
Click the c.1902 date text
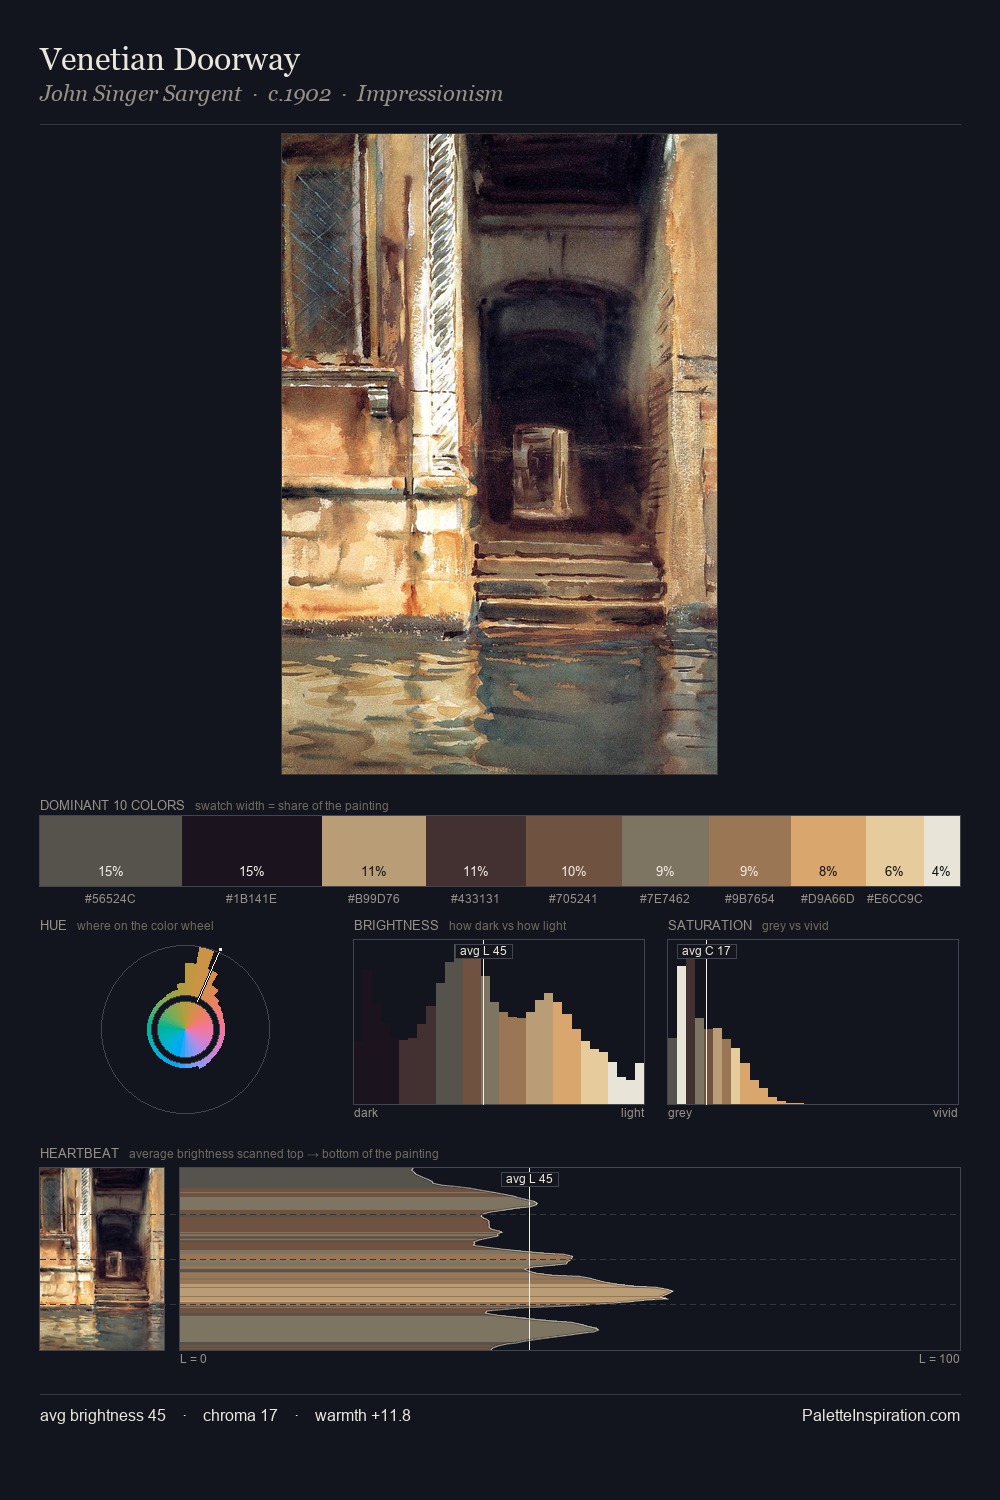299,94
